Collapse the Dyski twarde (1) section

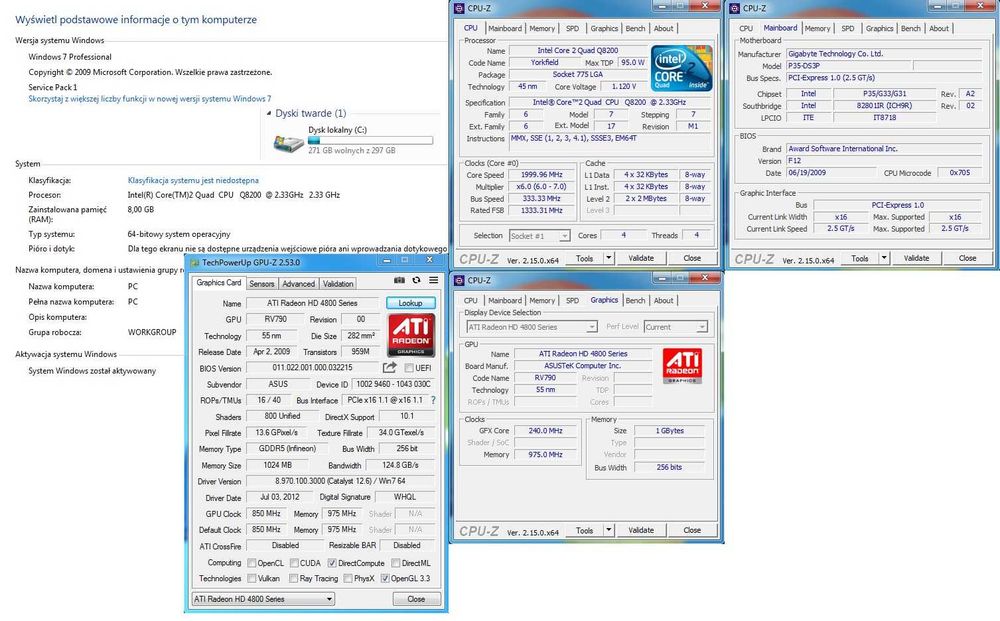point(268,113)
